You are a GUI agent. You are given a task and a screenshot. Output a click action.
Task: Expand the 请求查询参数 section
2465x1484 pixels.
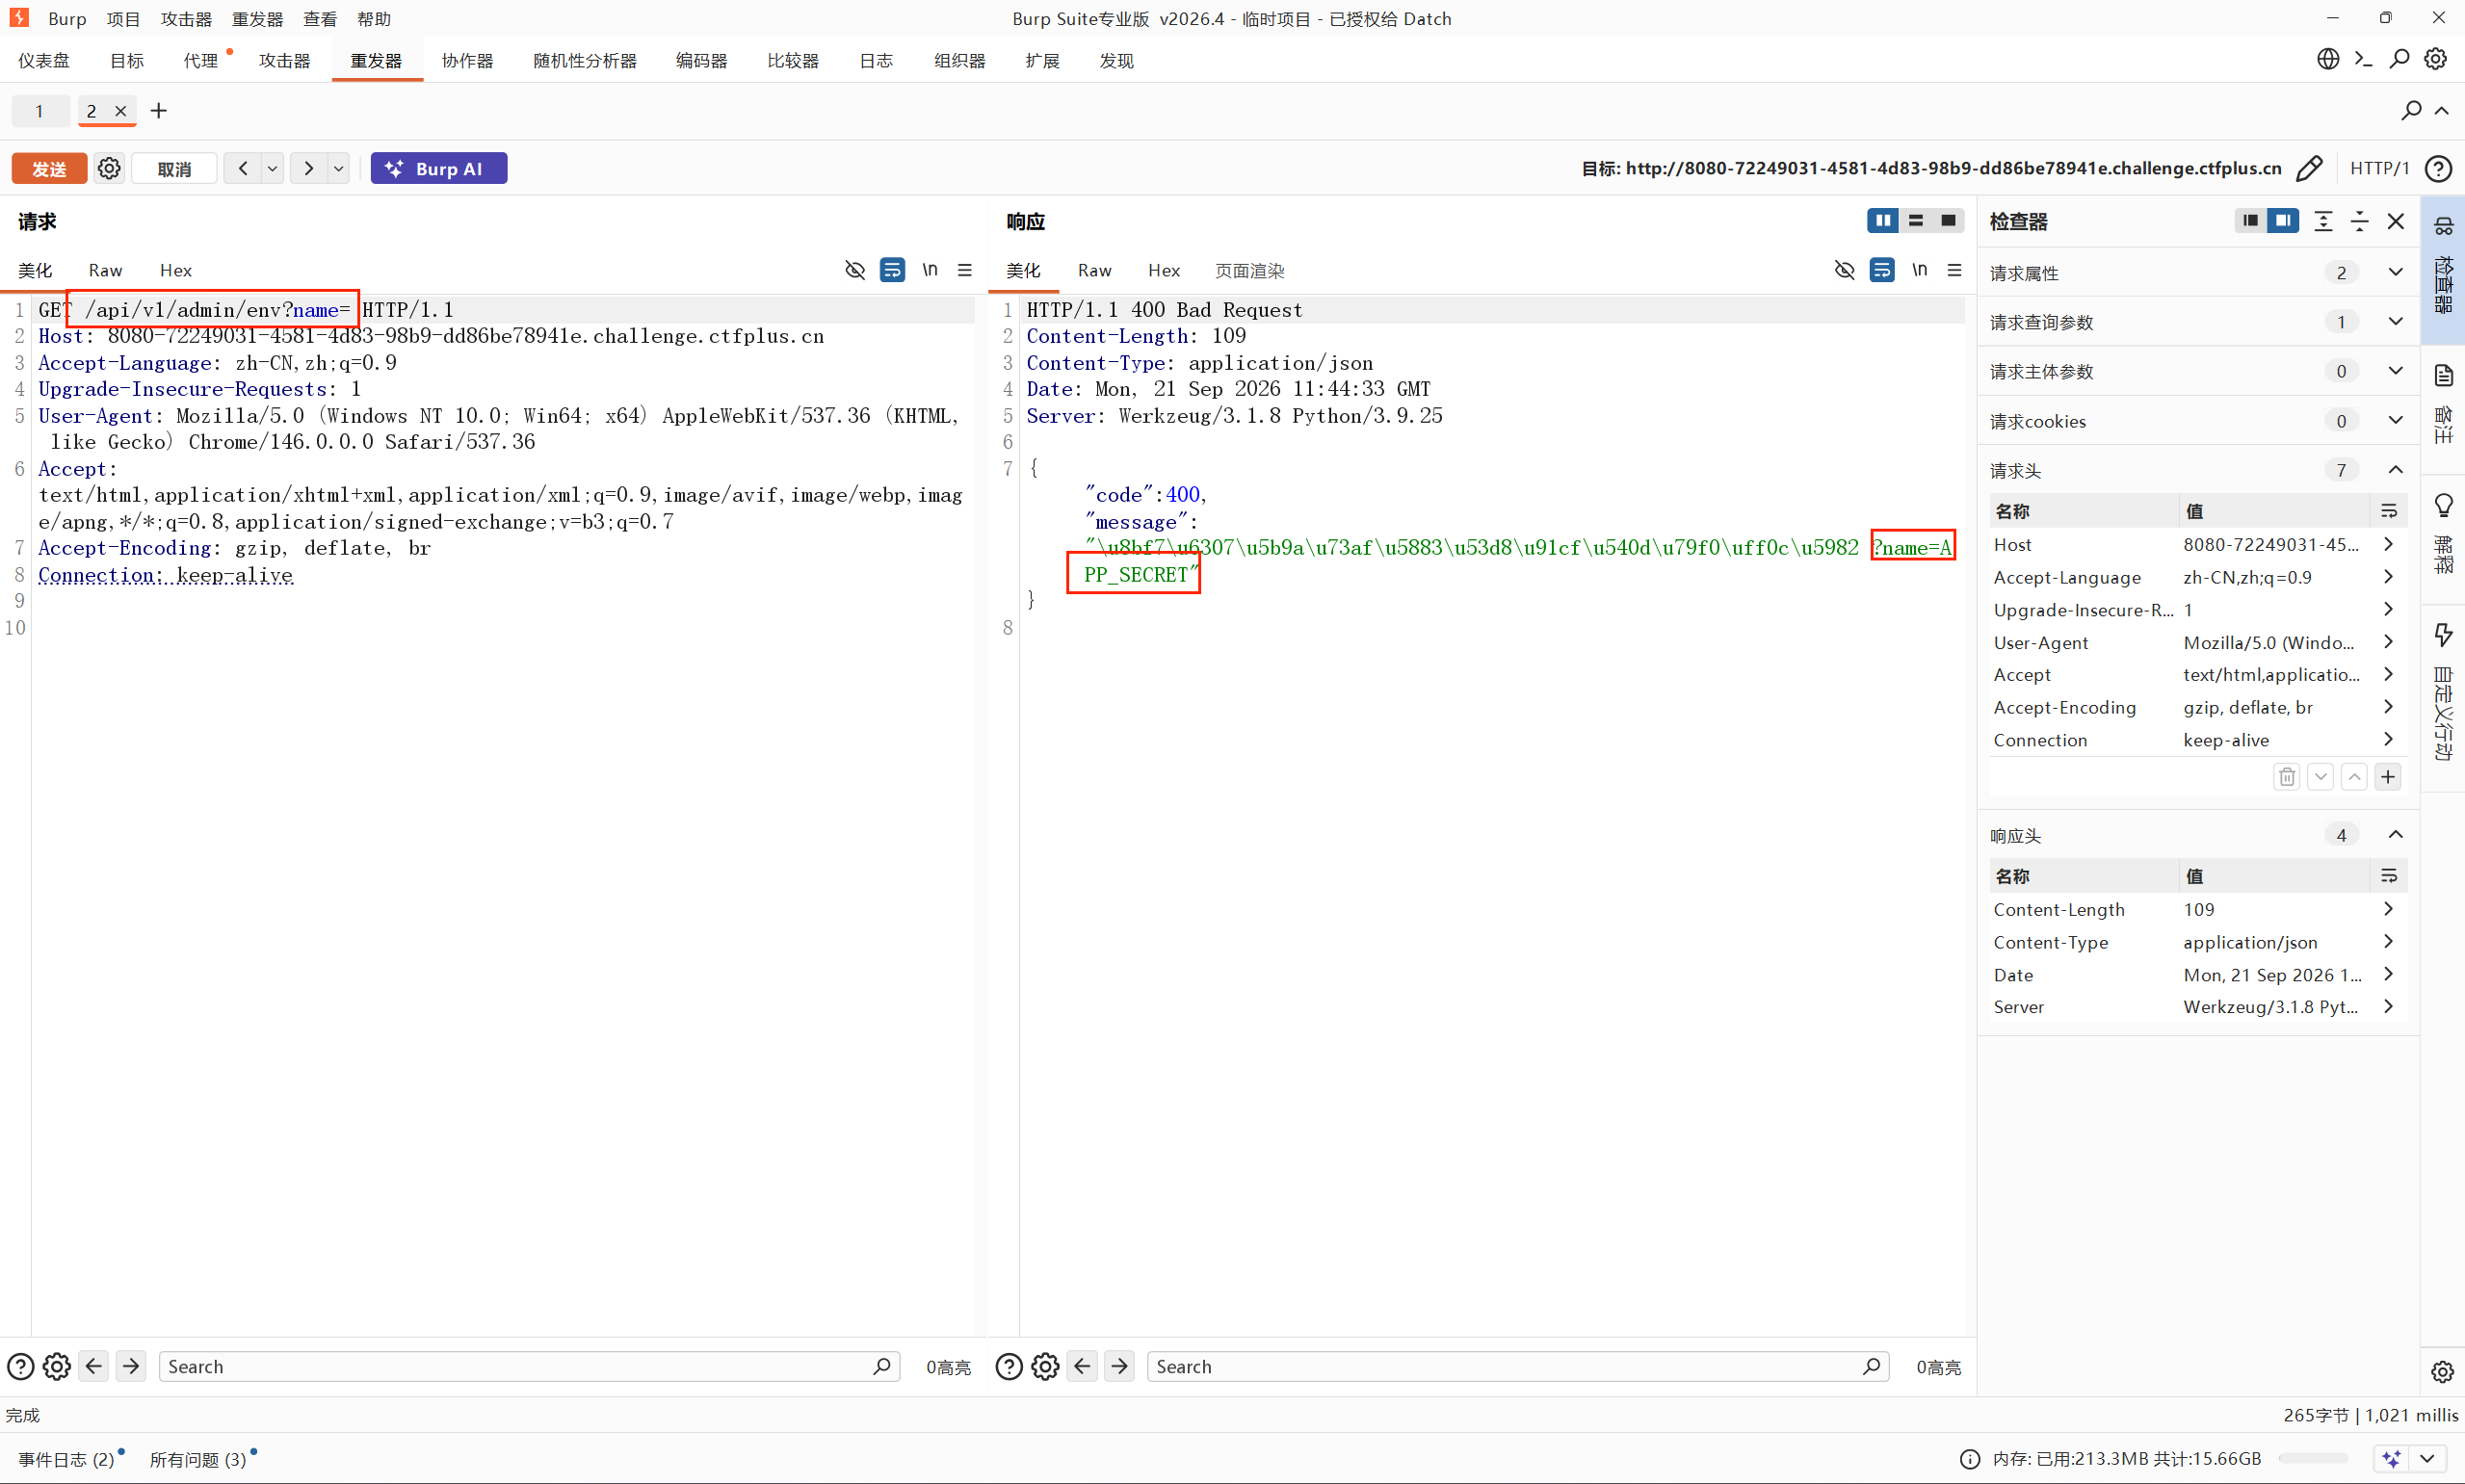pos(2395,321)
